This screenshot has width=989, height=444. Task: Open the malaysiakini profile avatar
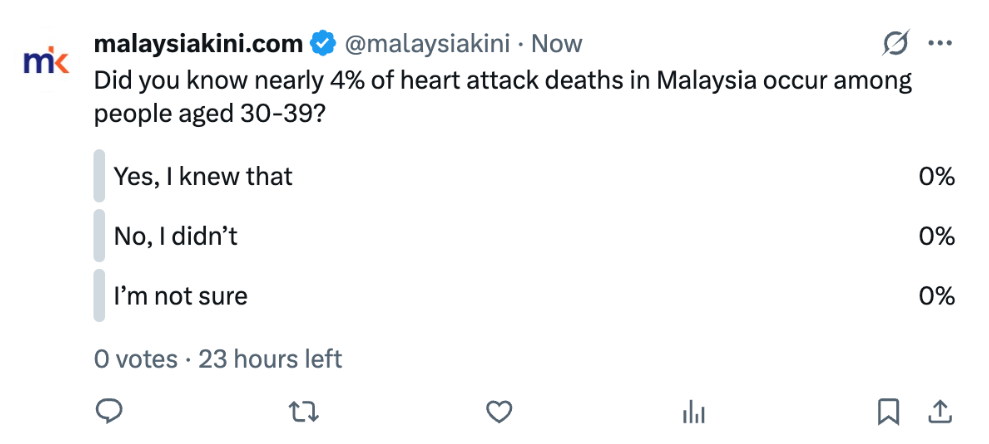tap(47, 62)
